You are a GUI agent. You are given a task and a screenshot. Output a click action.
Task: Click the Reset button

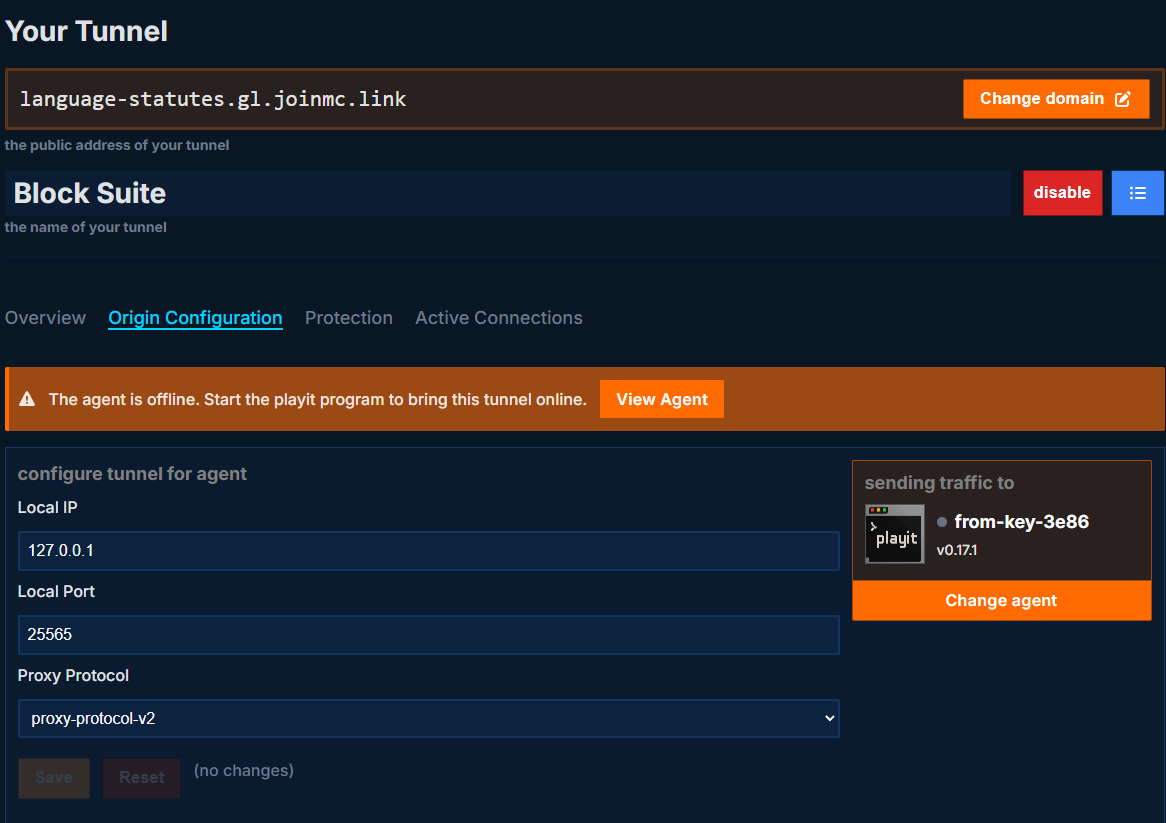[141, 777]
